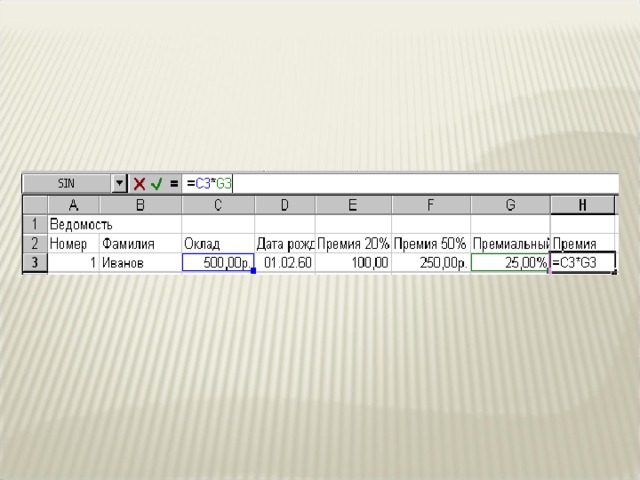640x480 pixels.
Task: Click the 'Премия 50%' cell
Action: (431, 244)
